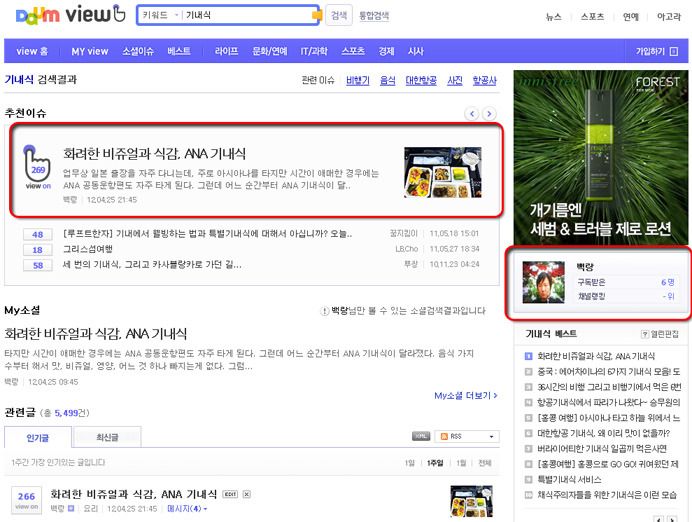Open best list item 항공기내식에서 파리가 나왔다
The image size is (692, 522).
609,402
